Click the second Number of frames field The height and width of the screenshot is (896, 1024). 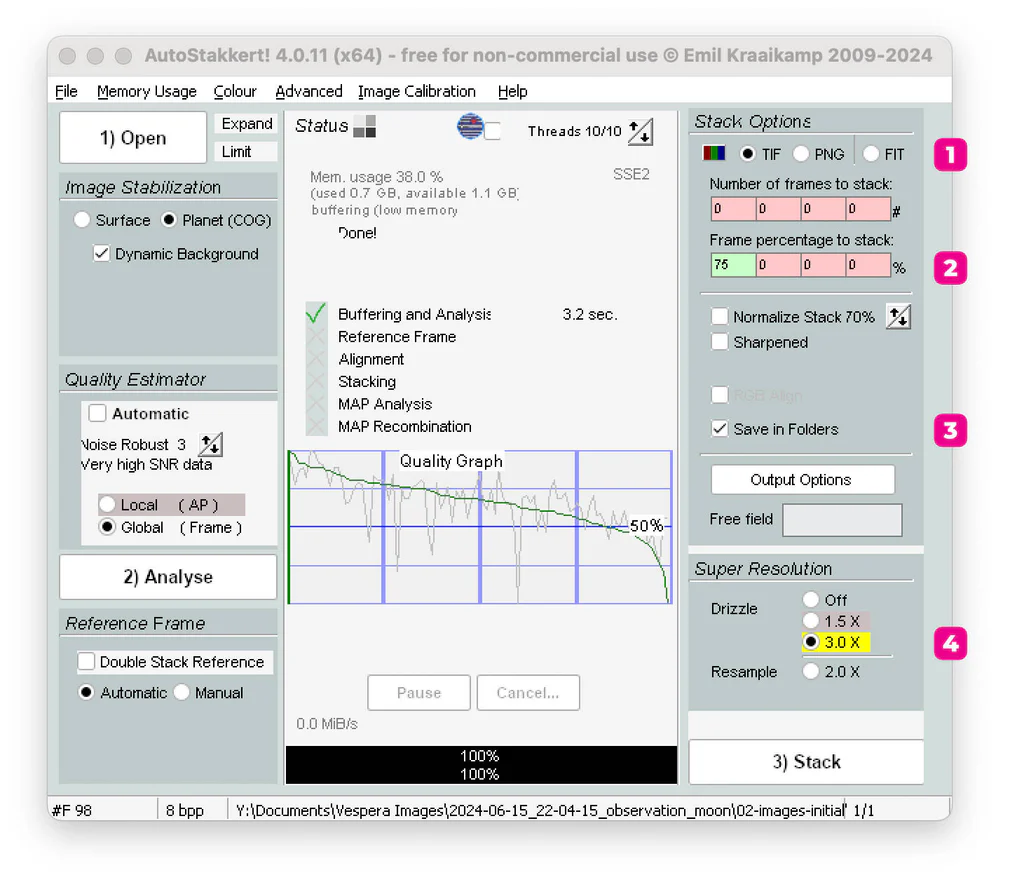click(778, 209)
